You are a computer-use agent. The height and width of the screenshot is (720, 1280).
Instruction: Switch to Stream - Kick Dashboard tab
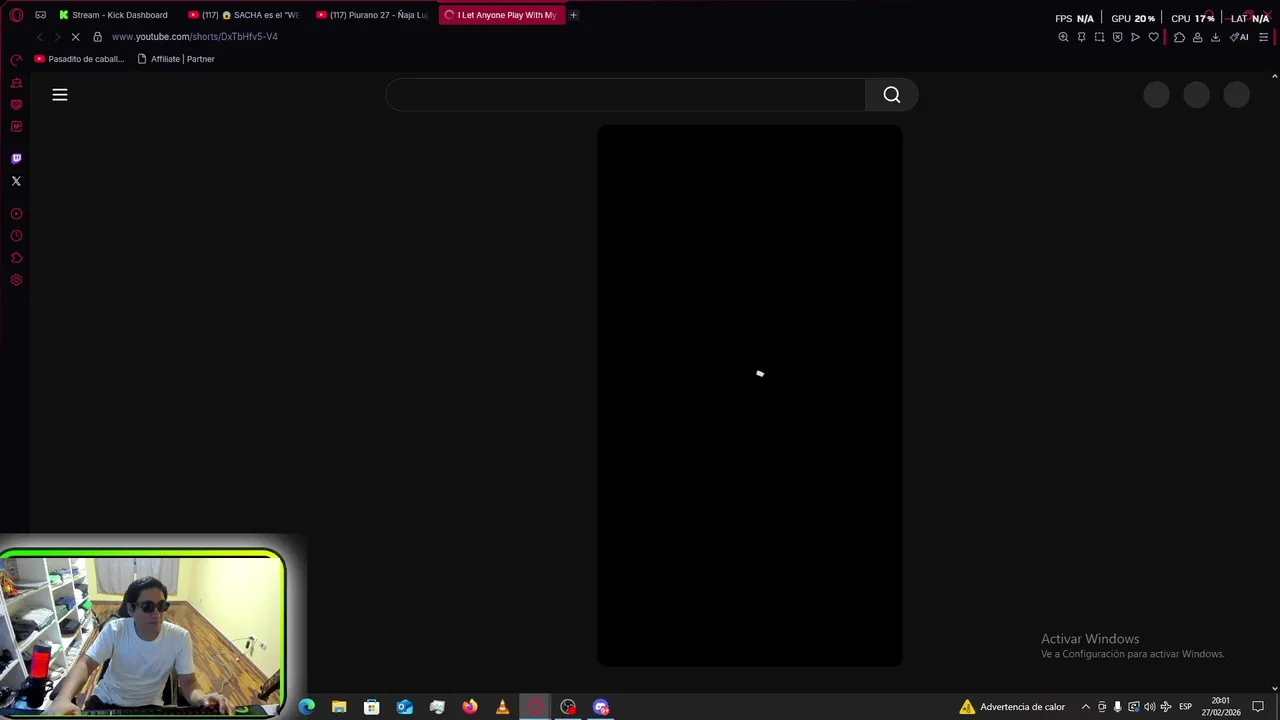[x=113, y=15]
